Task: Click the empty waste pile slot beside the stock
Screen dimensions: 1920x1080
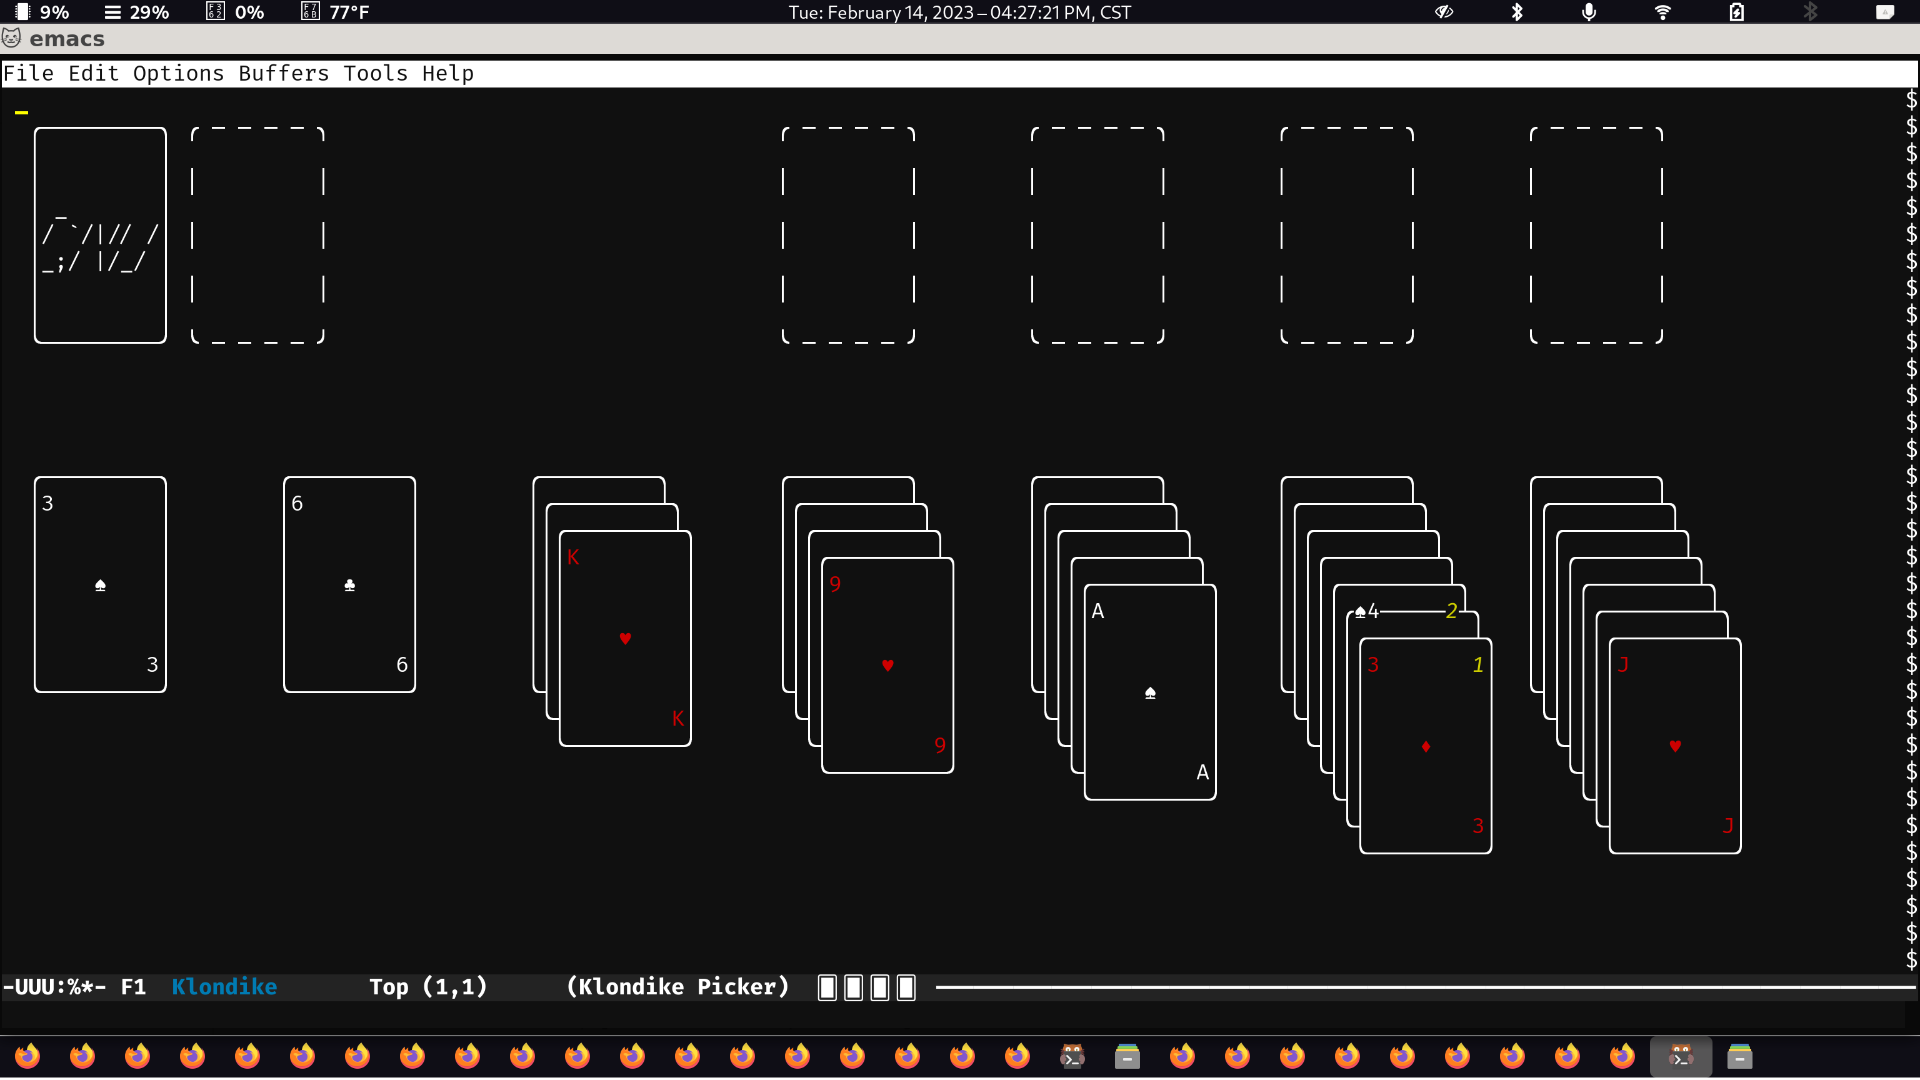Action: click(x=258, y=235)
